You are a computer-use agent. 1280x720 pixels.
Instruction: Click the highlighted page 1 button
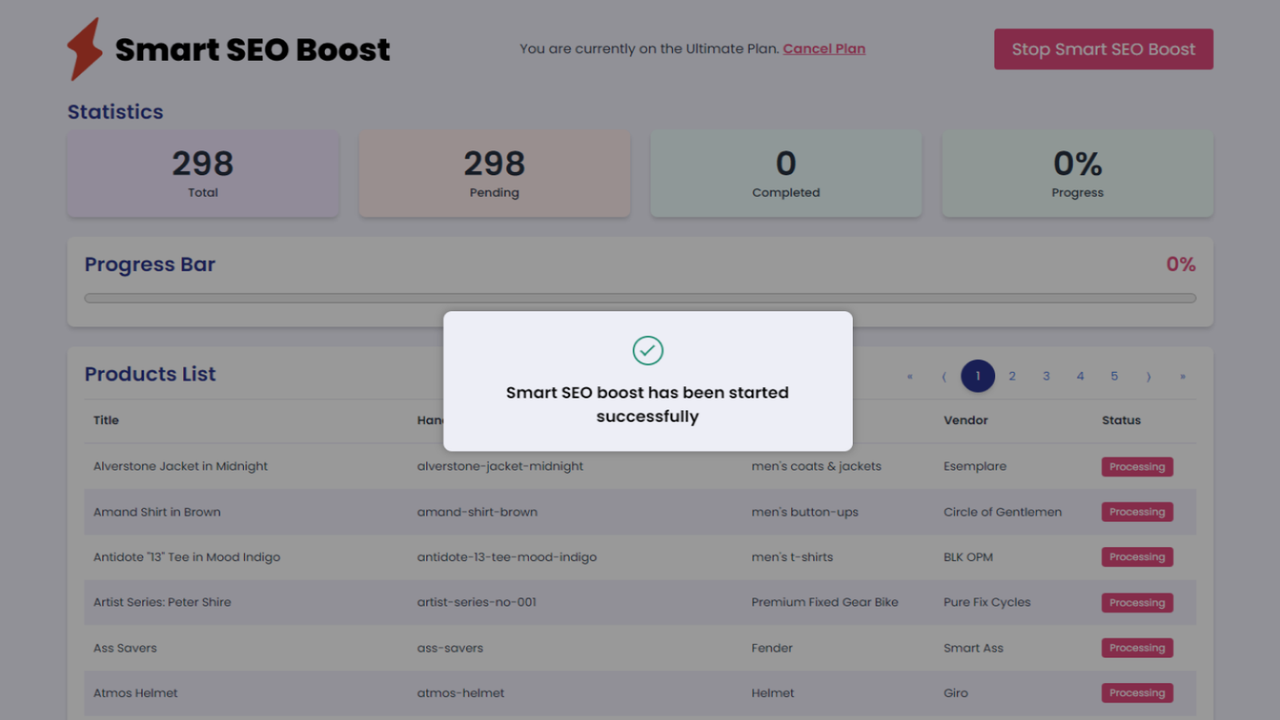point(978,376)
